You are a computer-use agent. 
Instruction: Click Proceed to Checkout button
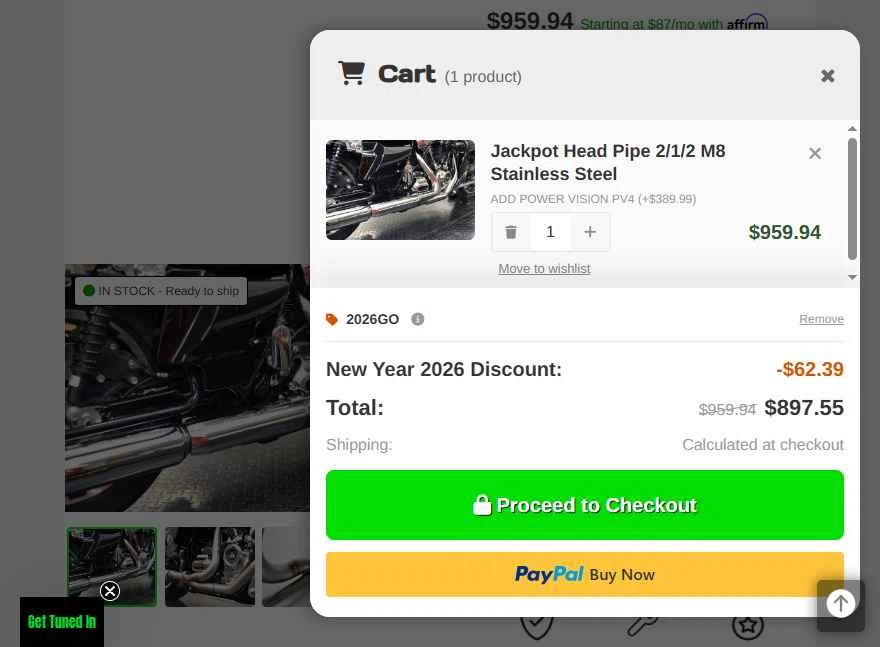click(x=584, y=505)
